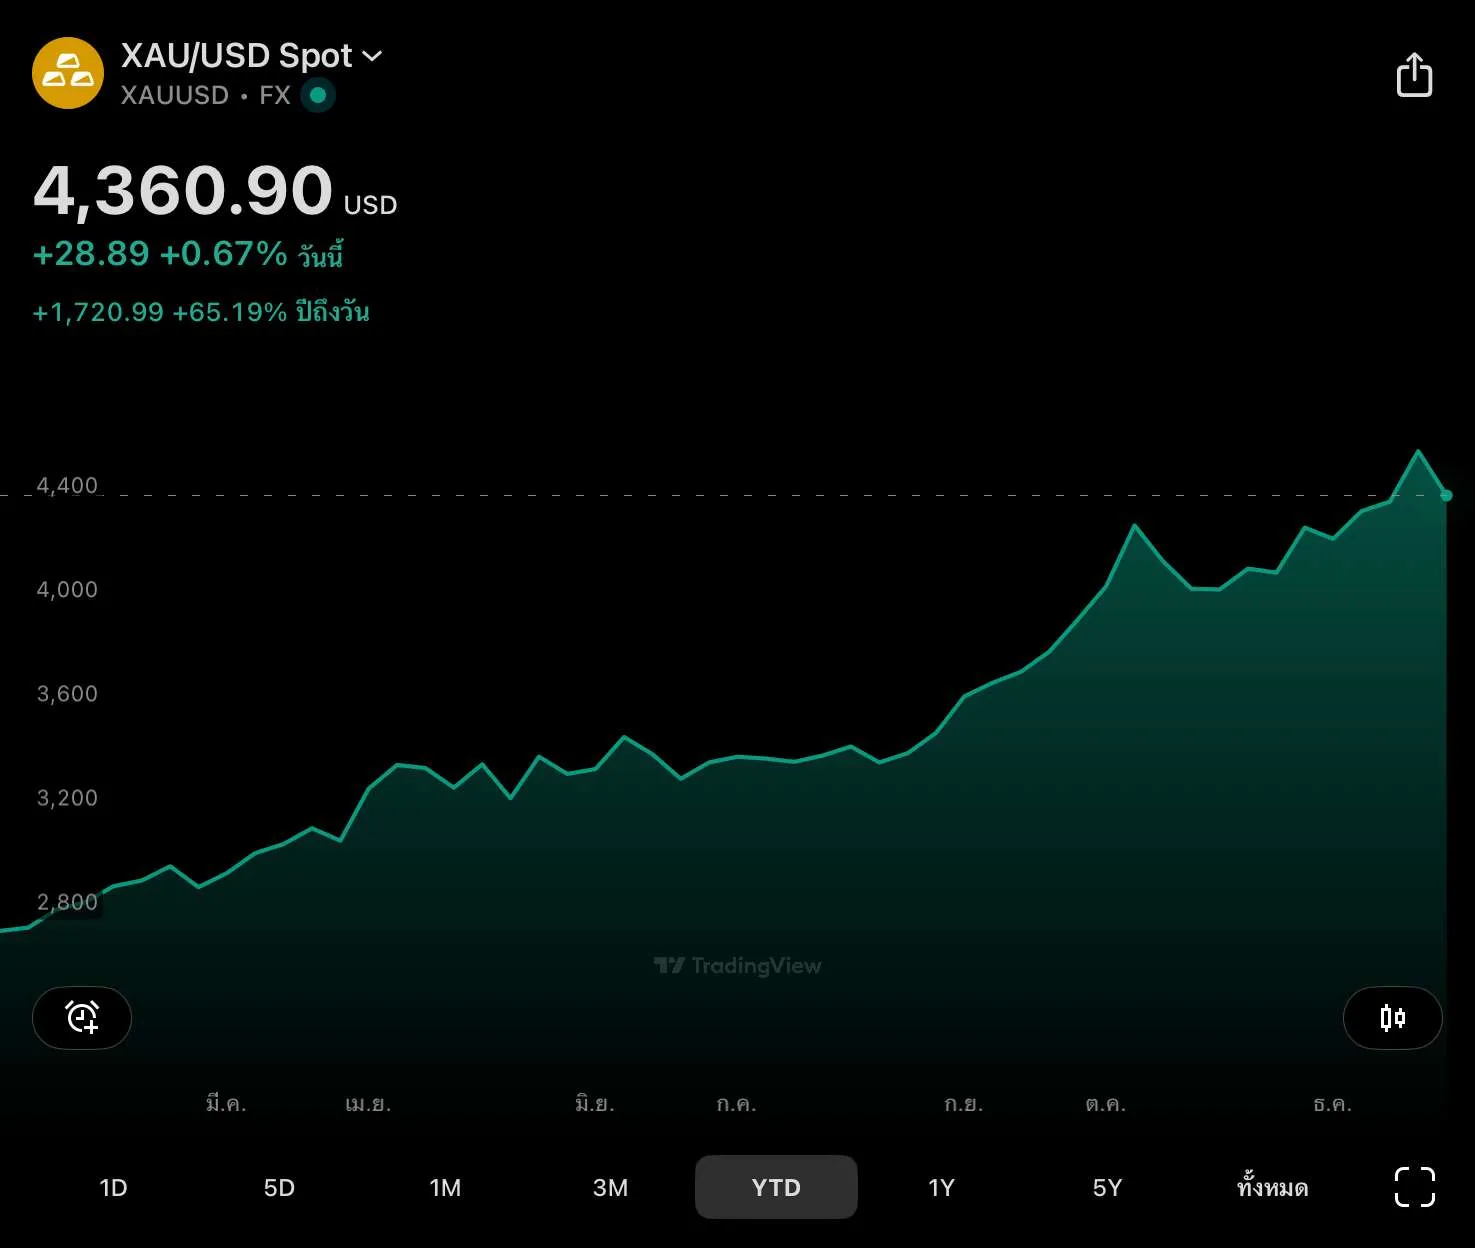Switch chart type with the candlestick icon

(x=1392, y=1018)
